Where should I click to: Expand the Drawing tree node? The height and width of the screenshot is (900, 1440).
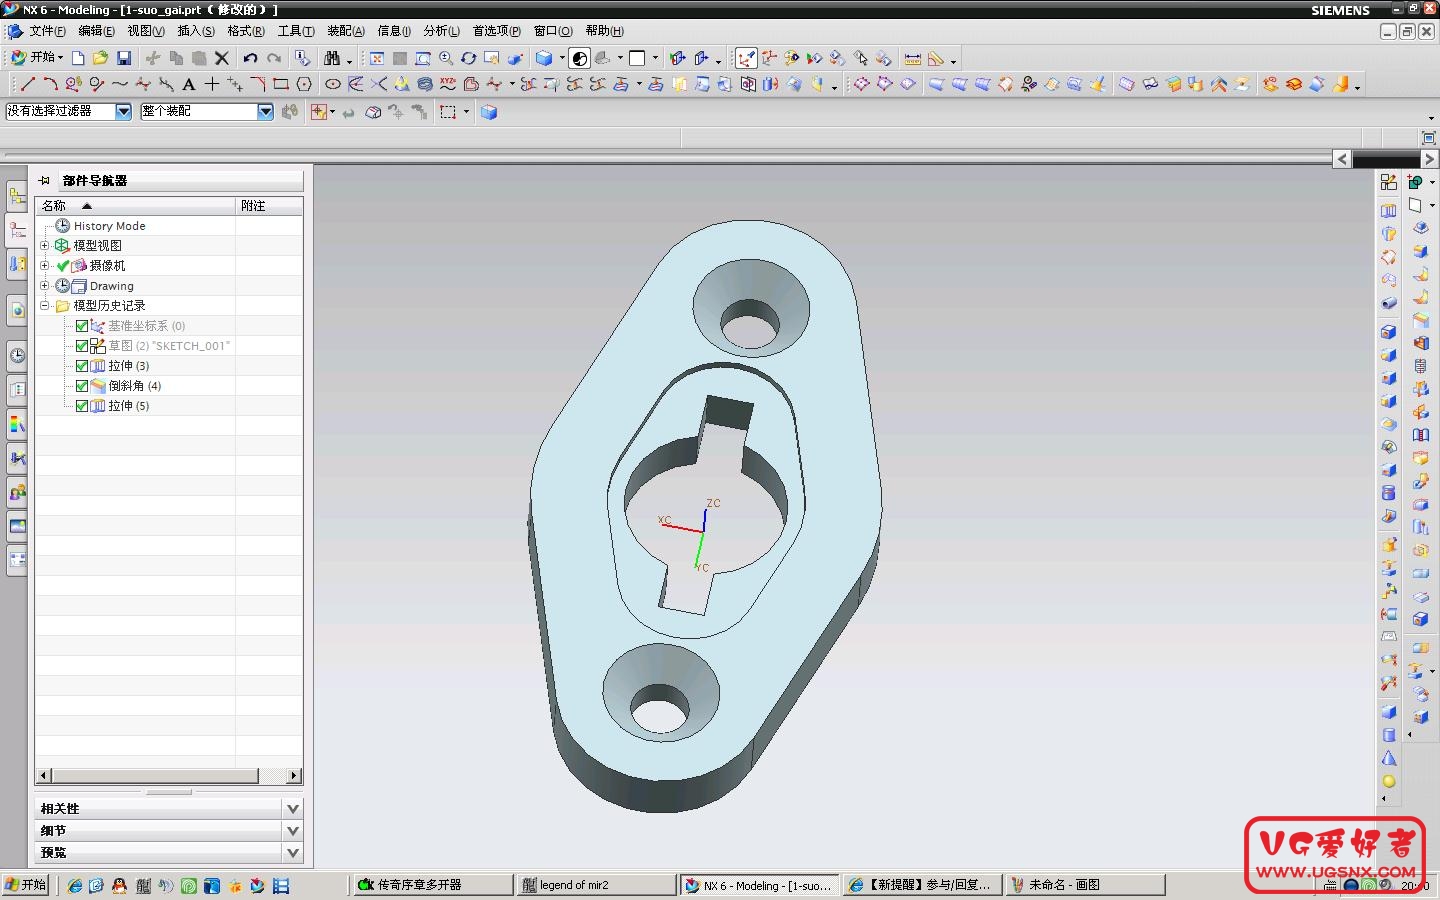[44, 286]
